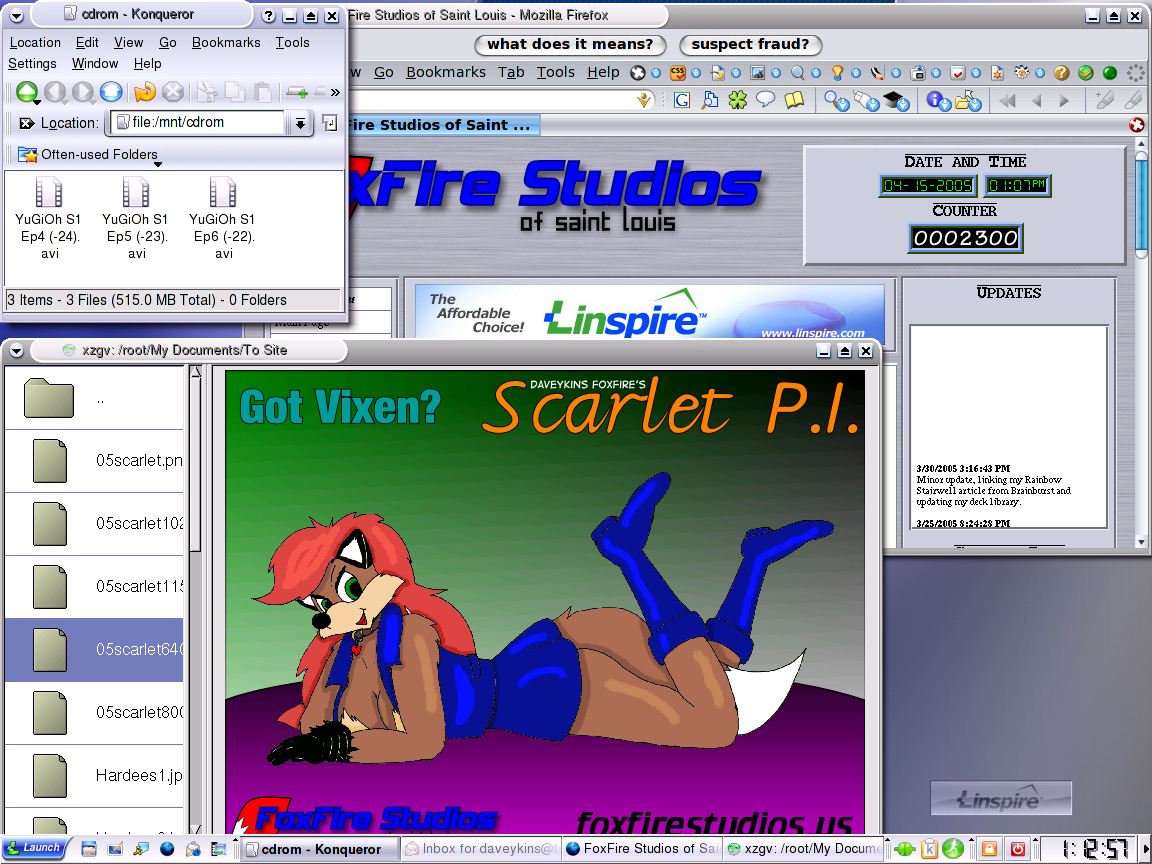Open the Location menu in Konqueror

pos(35,43)
